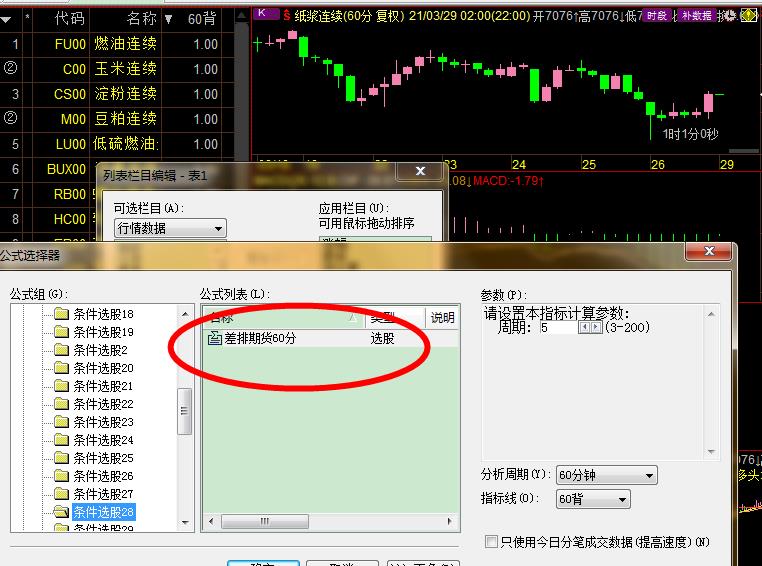Open folder 条件选股20
The width and height of the screenshot is (762, 566).
click(x=103, y=368)
